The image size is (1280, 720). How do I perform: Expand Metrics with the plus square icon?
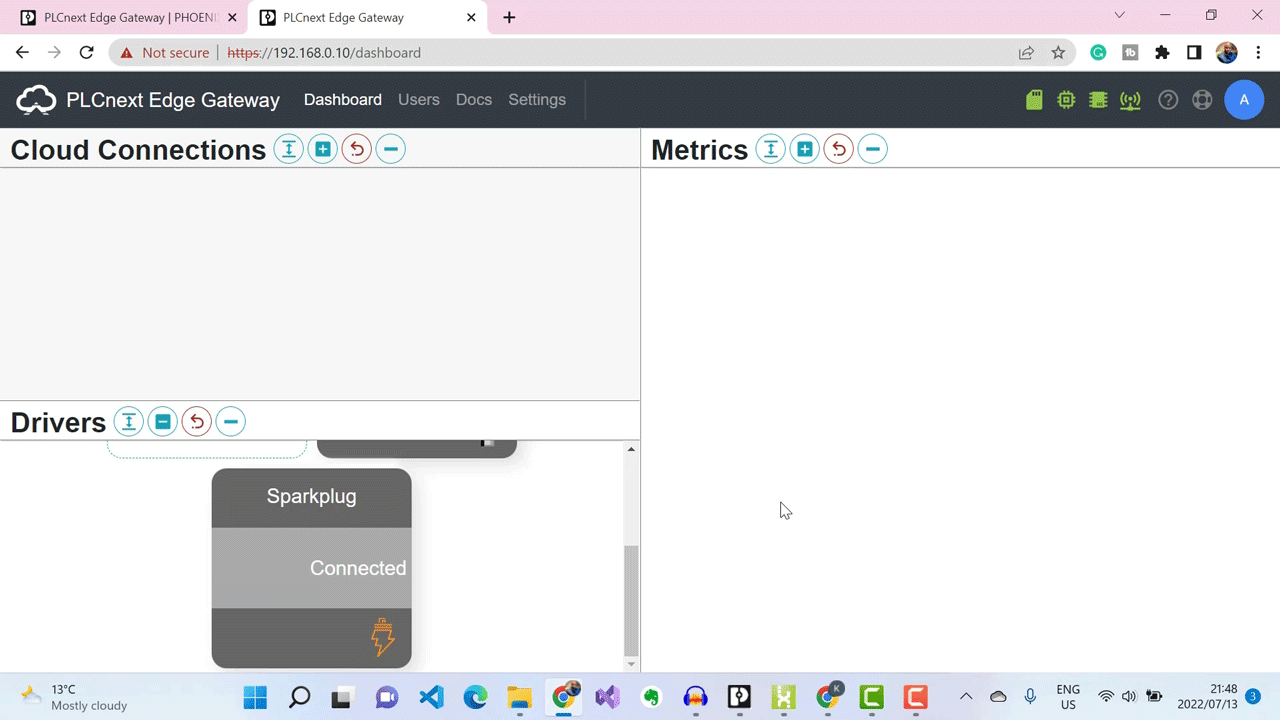tap(805, 149)
